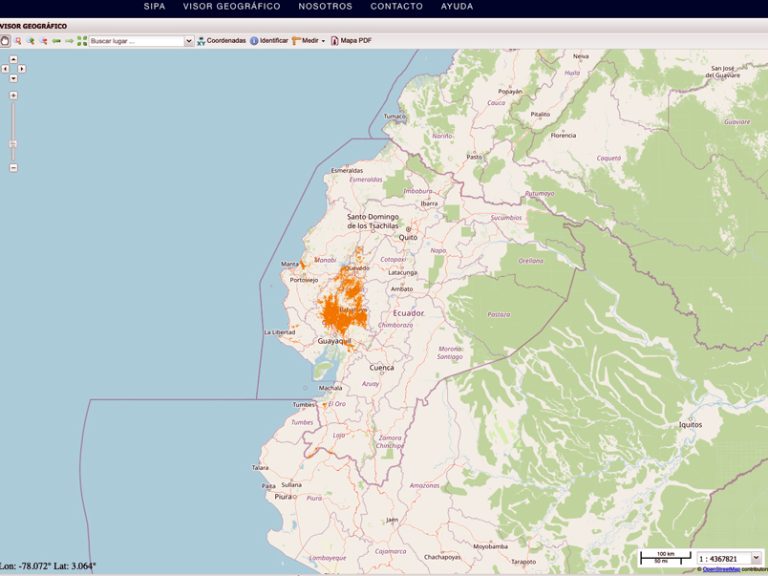Click the Manta label on map
Viewport: 768px width, 576px height.
[x=289, y=264]
